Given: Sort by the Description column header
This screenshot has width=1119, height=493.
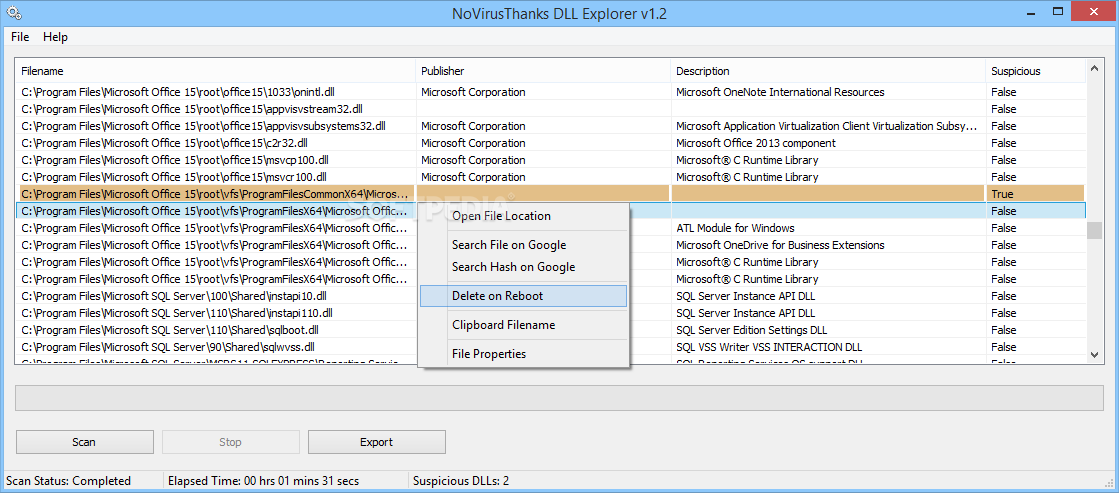Looking at the screenshot, I should click(x=828, y=71).
